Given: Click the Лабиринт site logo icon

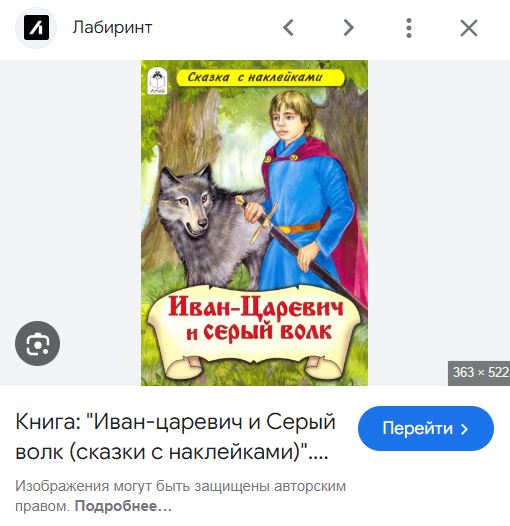Looking at the screenshot, I should [x=36, y=28].
